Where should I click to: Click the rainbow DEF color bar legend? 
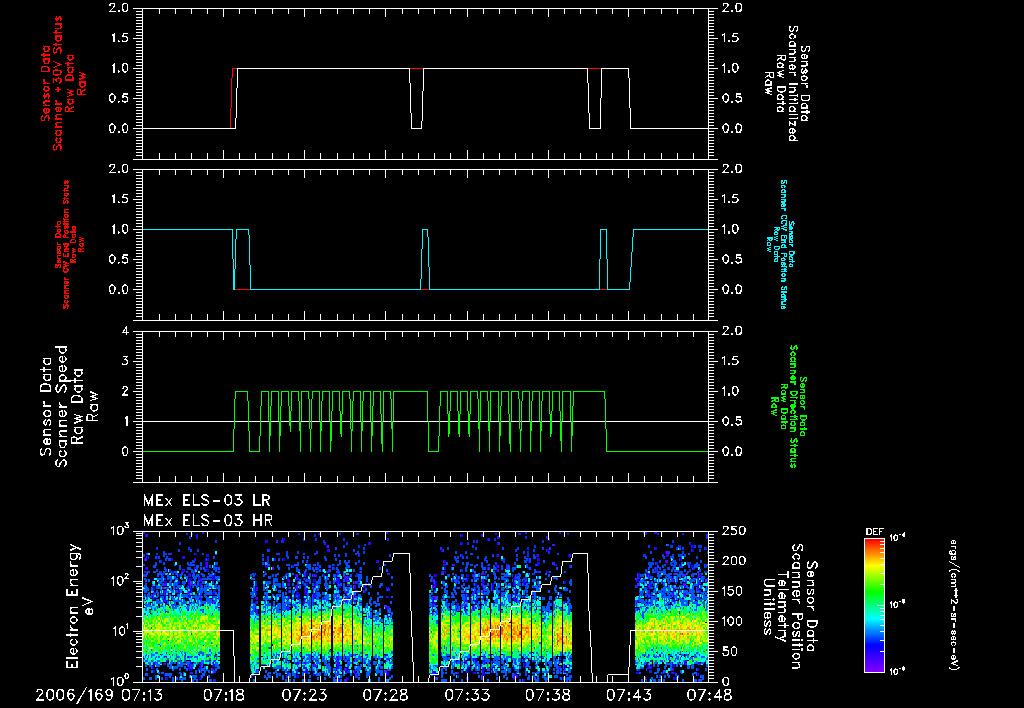(x=874, y=604)
